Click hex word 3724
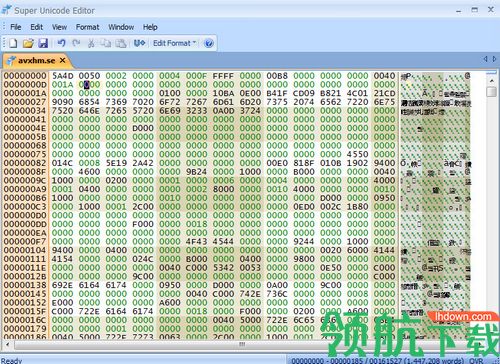 point(250,110)
